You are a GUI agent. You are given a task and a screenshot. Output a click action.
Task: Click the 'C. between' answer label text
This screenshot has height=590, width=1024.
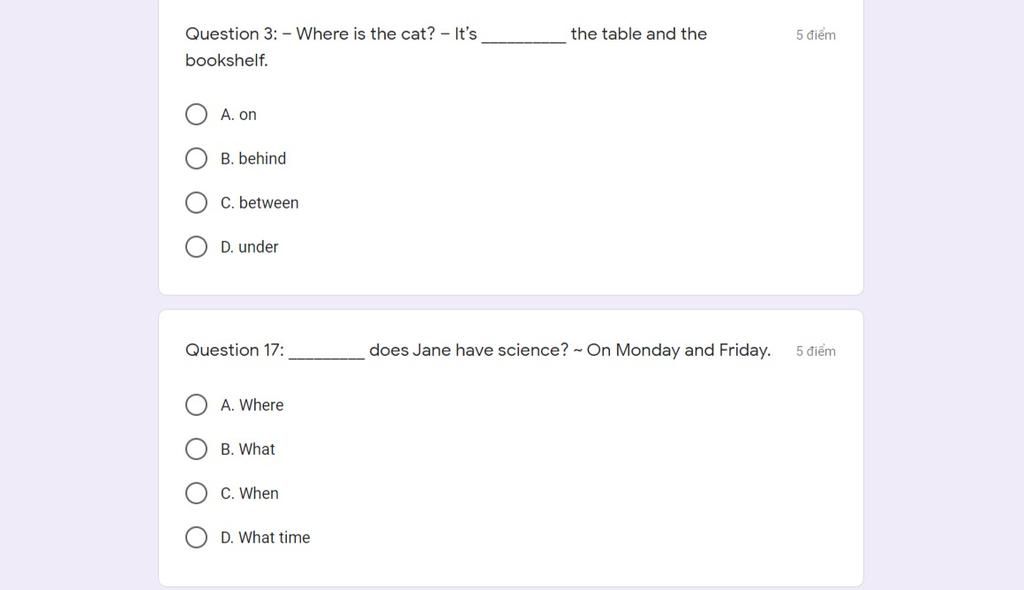[259, 203]
